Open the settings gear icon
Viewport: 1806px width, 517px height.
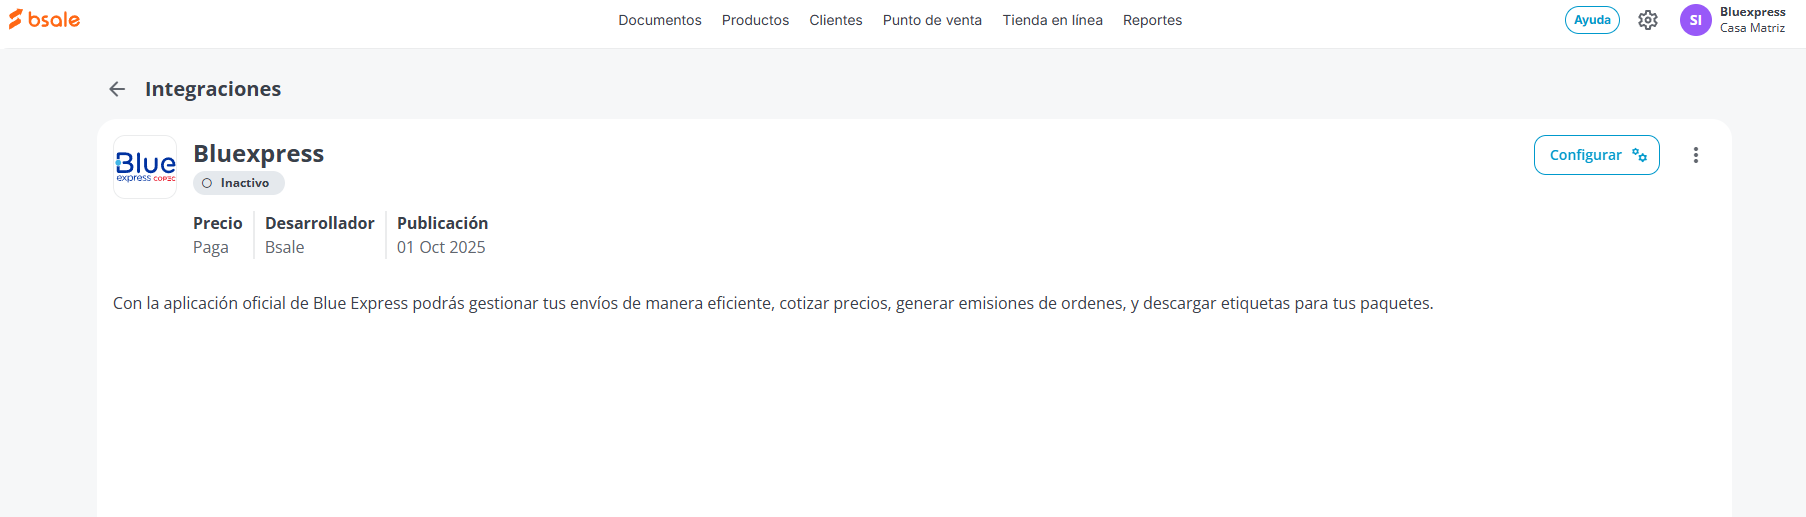(1648, 20)
